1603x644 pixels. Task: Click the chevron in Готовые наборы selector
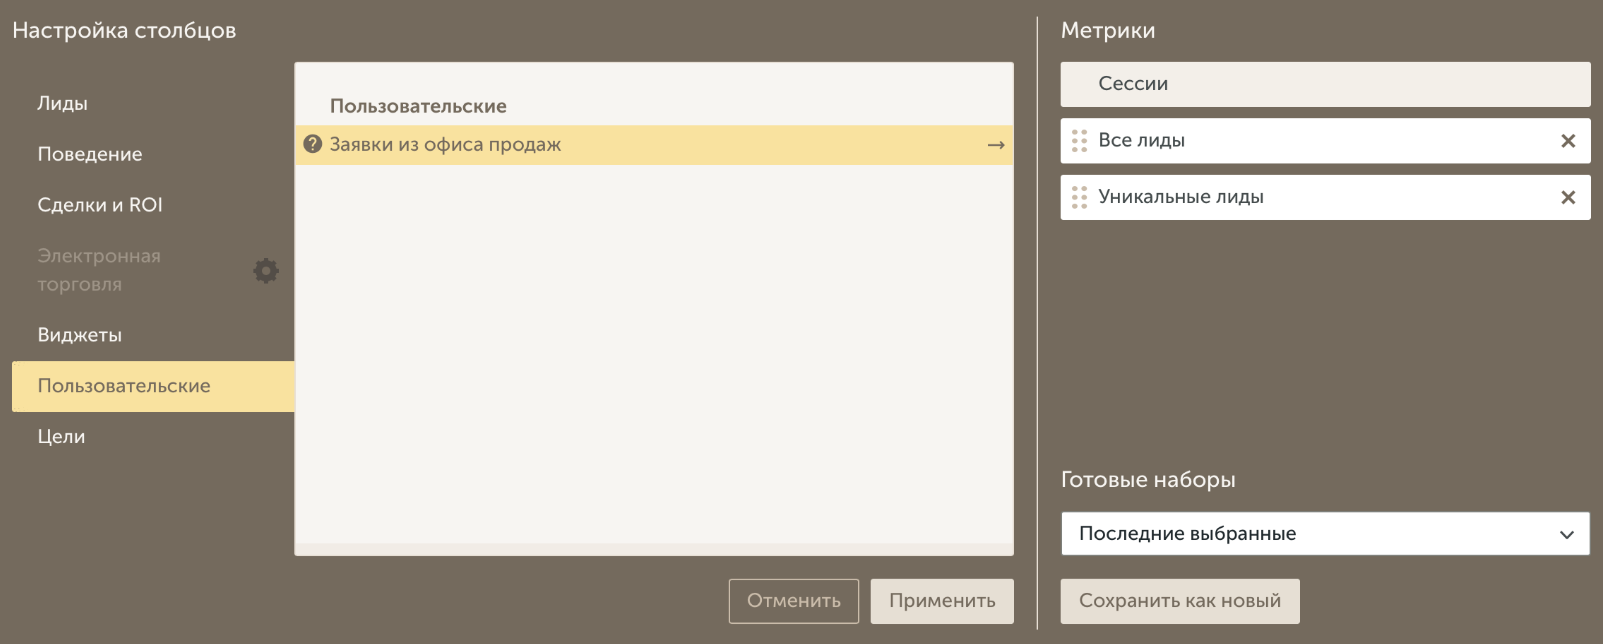[1567, 535]
